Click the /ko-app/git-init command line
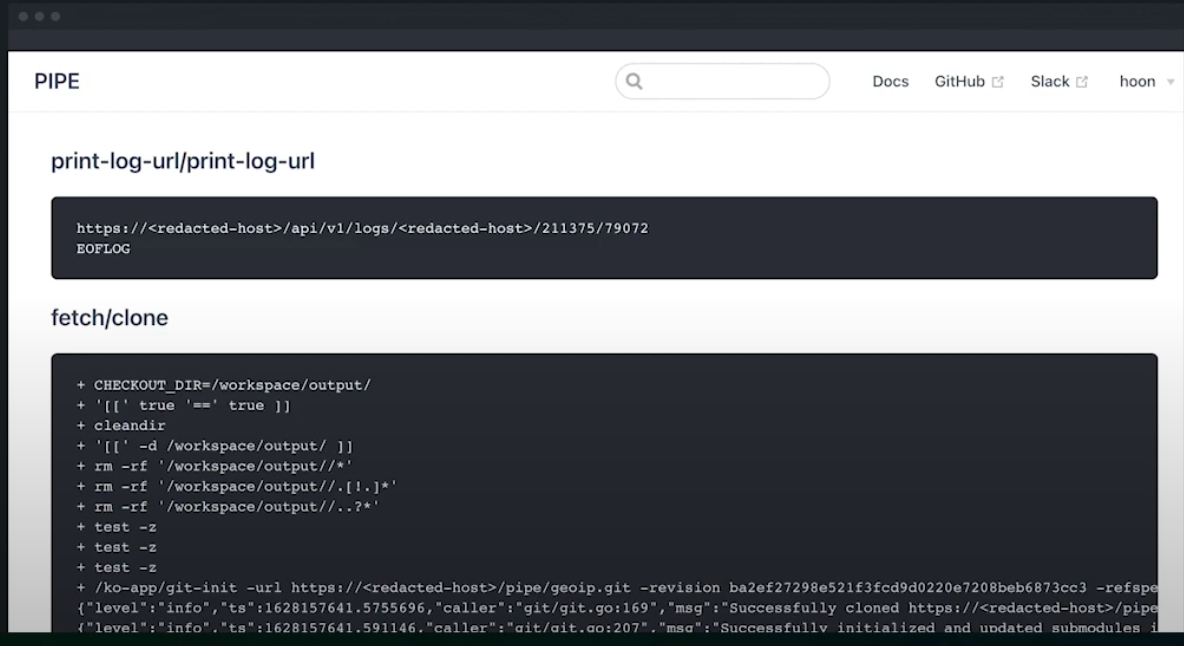Image resolution: width=1184 pixels, height=646 pixels. [x=616, y=588]
